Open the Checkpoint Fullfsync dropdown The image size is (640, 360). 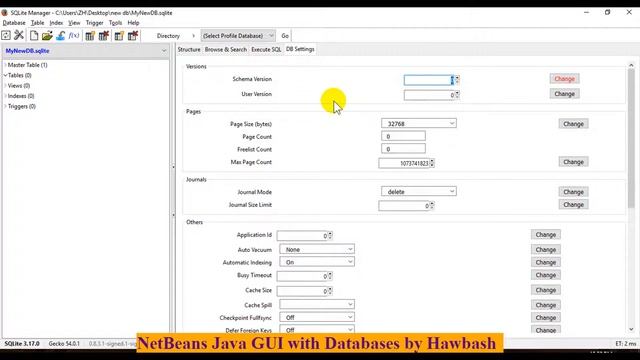coord(317,317)
